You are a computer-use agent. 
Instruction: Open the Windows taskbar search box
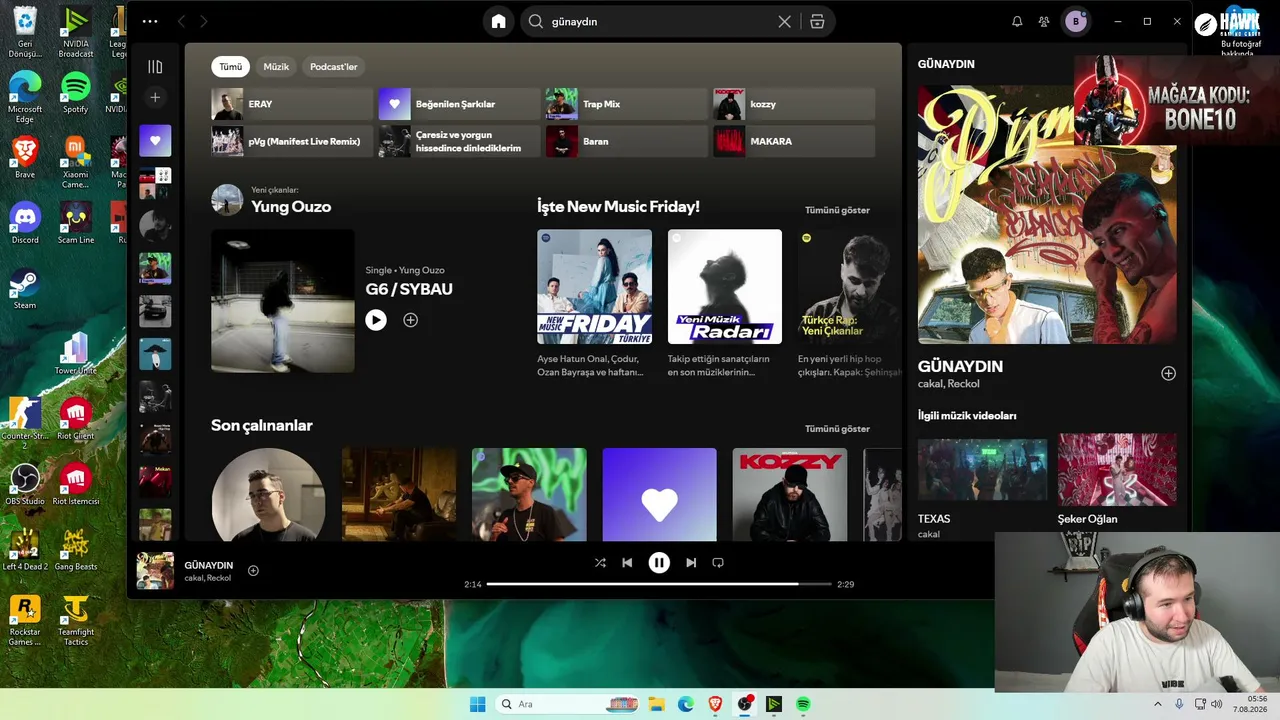[x=567, y=704]
